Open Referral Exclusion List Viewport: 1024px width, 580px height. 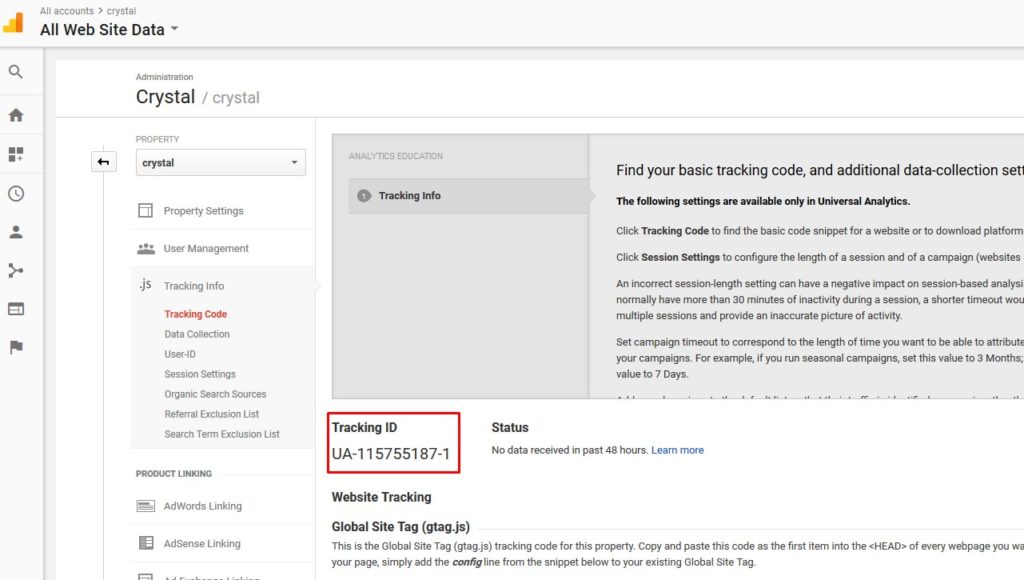(212, 414)
